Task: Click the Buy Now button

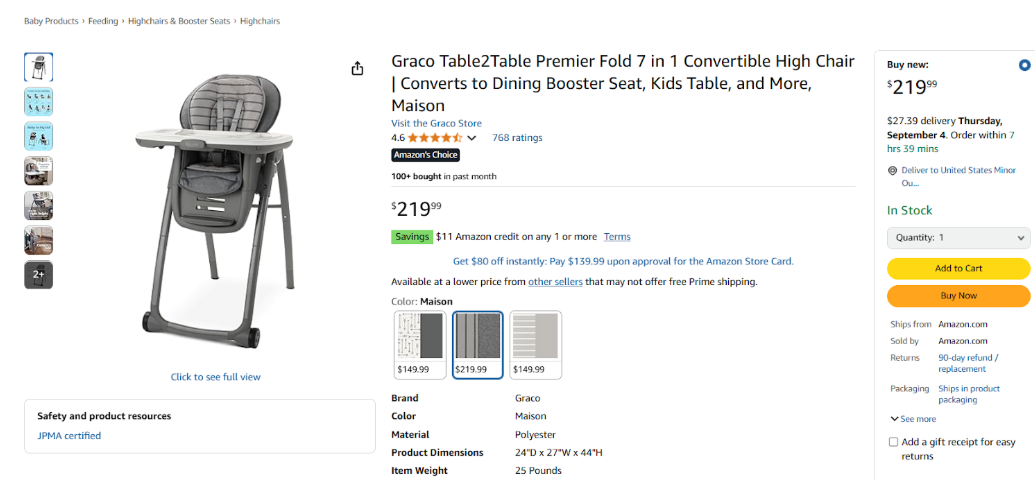Action: (x=958, y=296)
